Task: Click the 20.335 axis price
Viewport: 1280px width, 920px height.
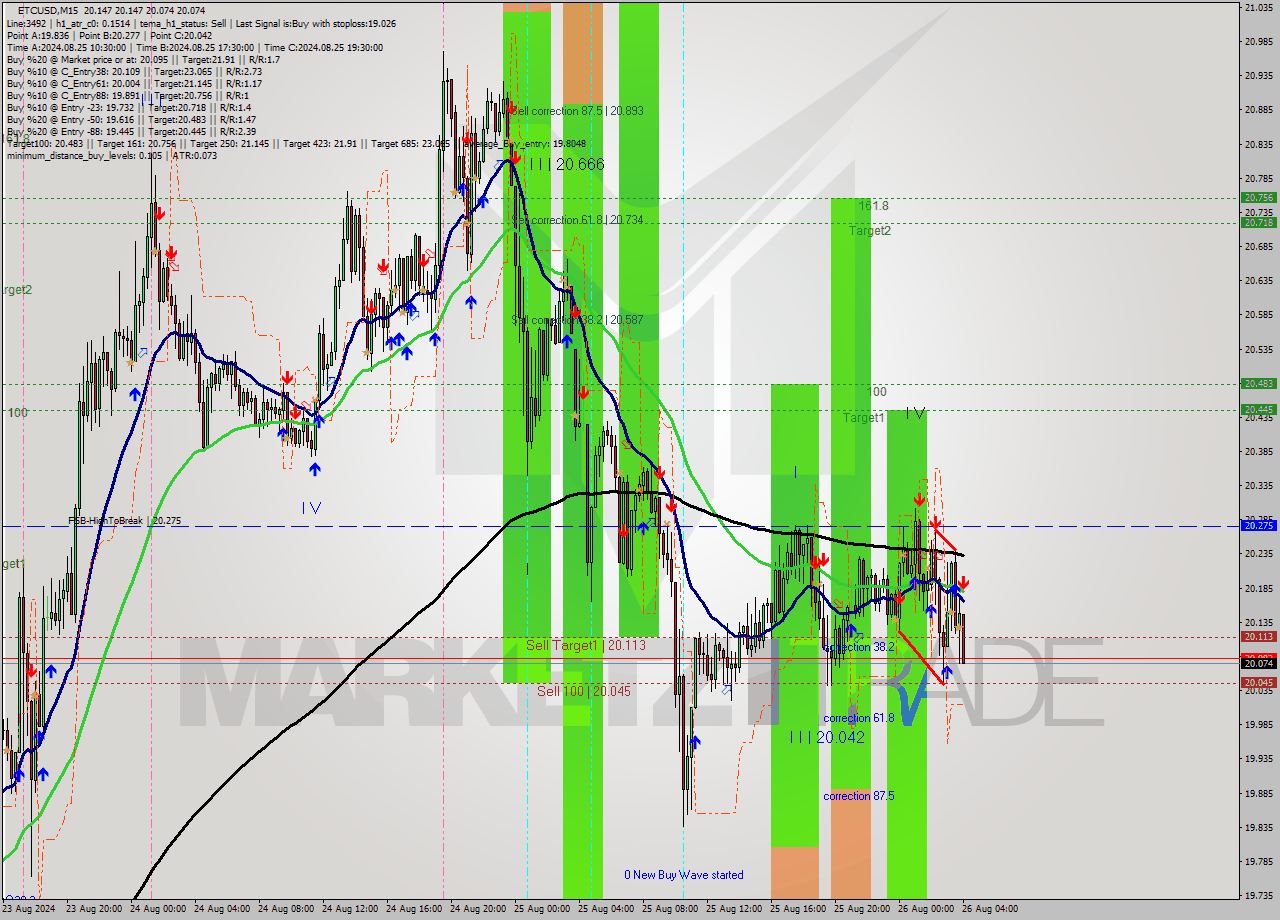Action: (x=1258, y=486)
